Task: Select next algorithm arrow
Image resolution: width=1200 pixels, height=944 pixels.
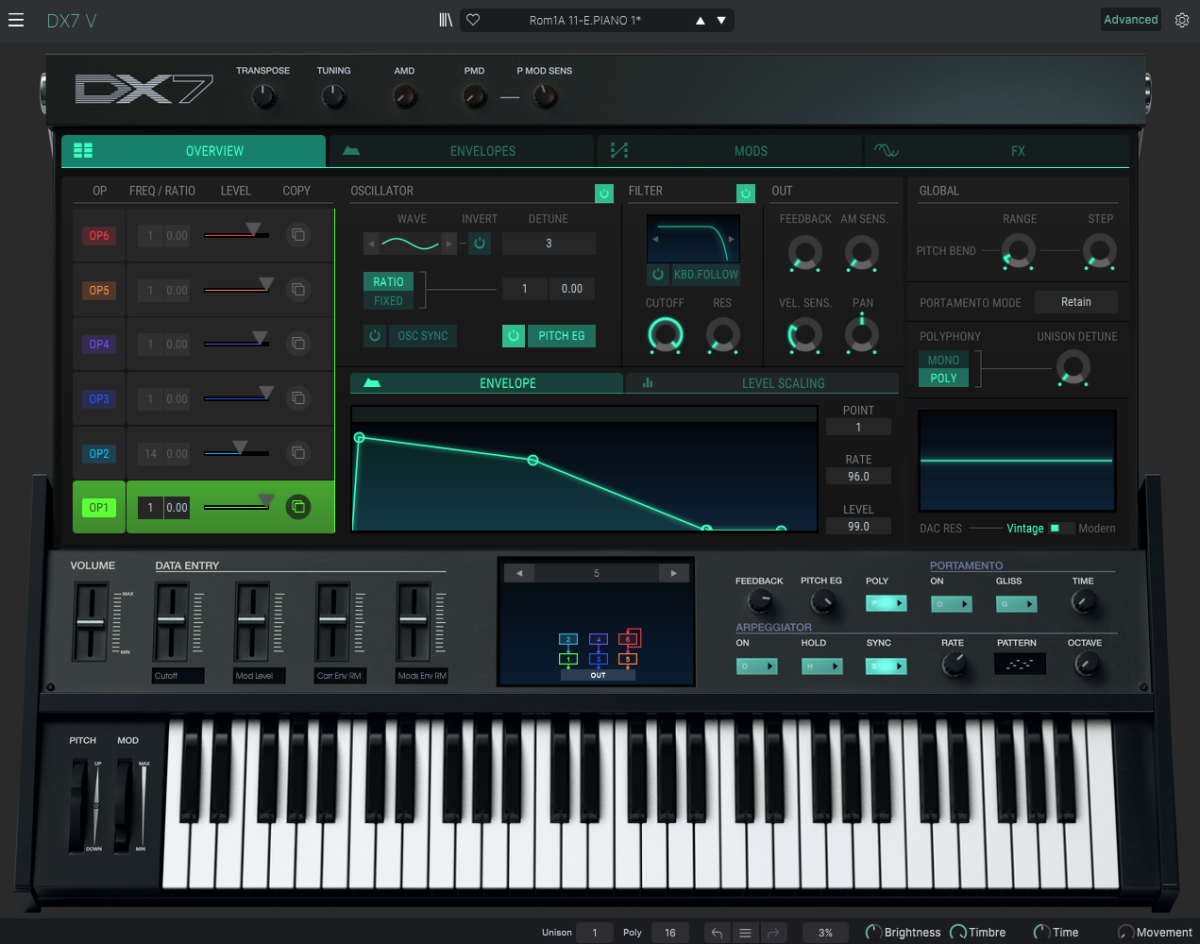Action: (x=674, y=573)
